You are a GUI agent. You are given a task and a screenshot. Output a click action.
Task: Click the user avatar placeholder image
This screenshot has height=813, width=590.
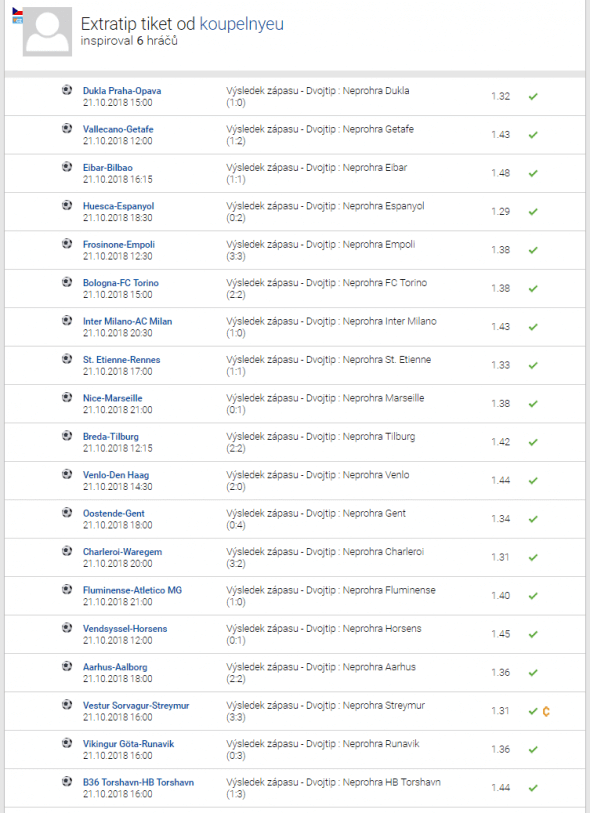coord(47,32)
